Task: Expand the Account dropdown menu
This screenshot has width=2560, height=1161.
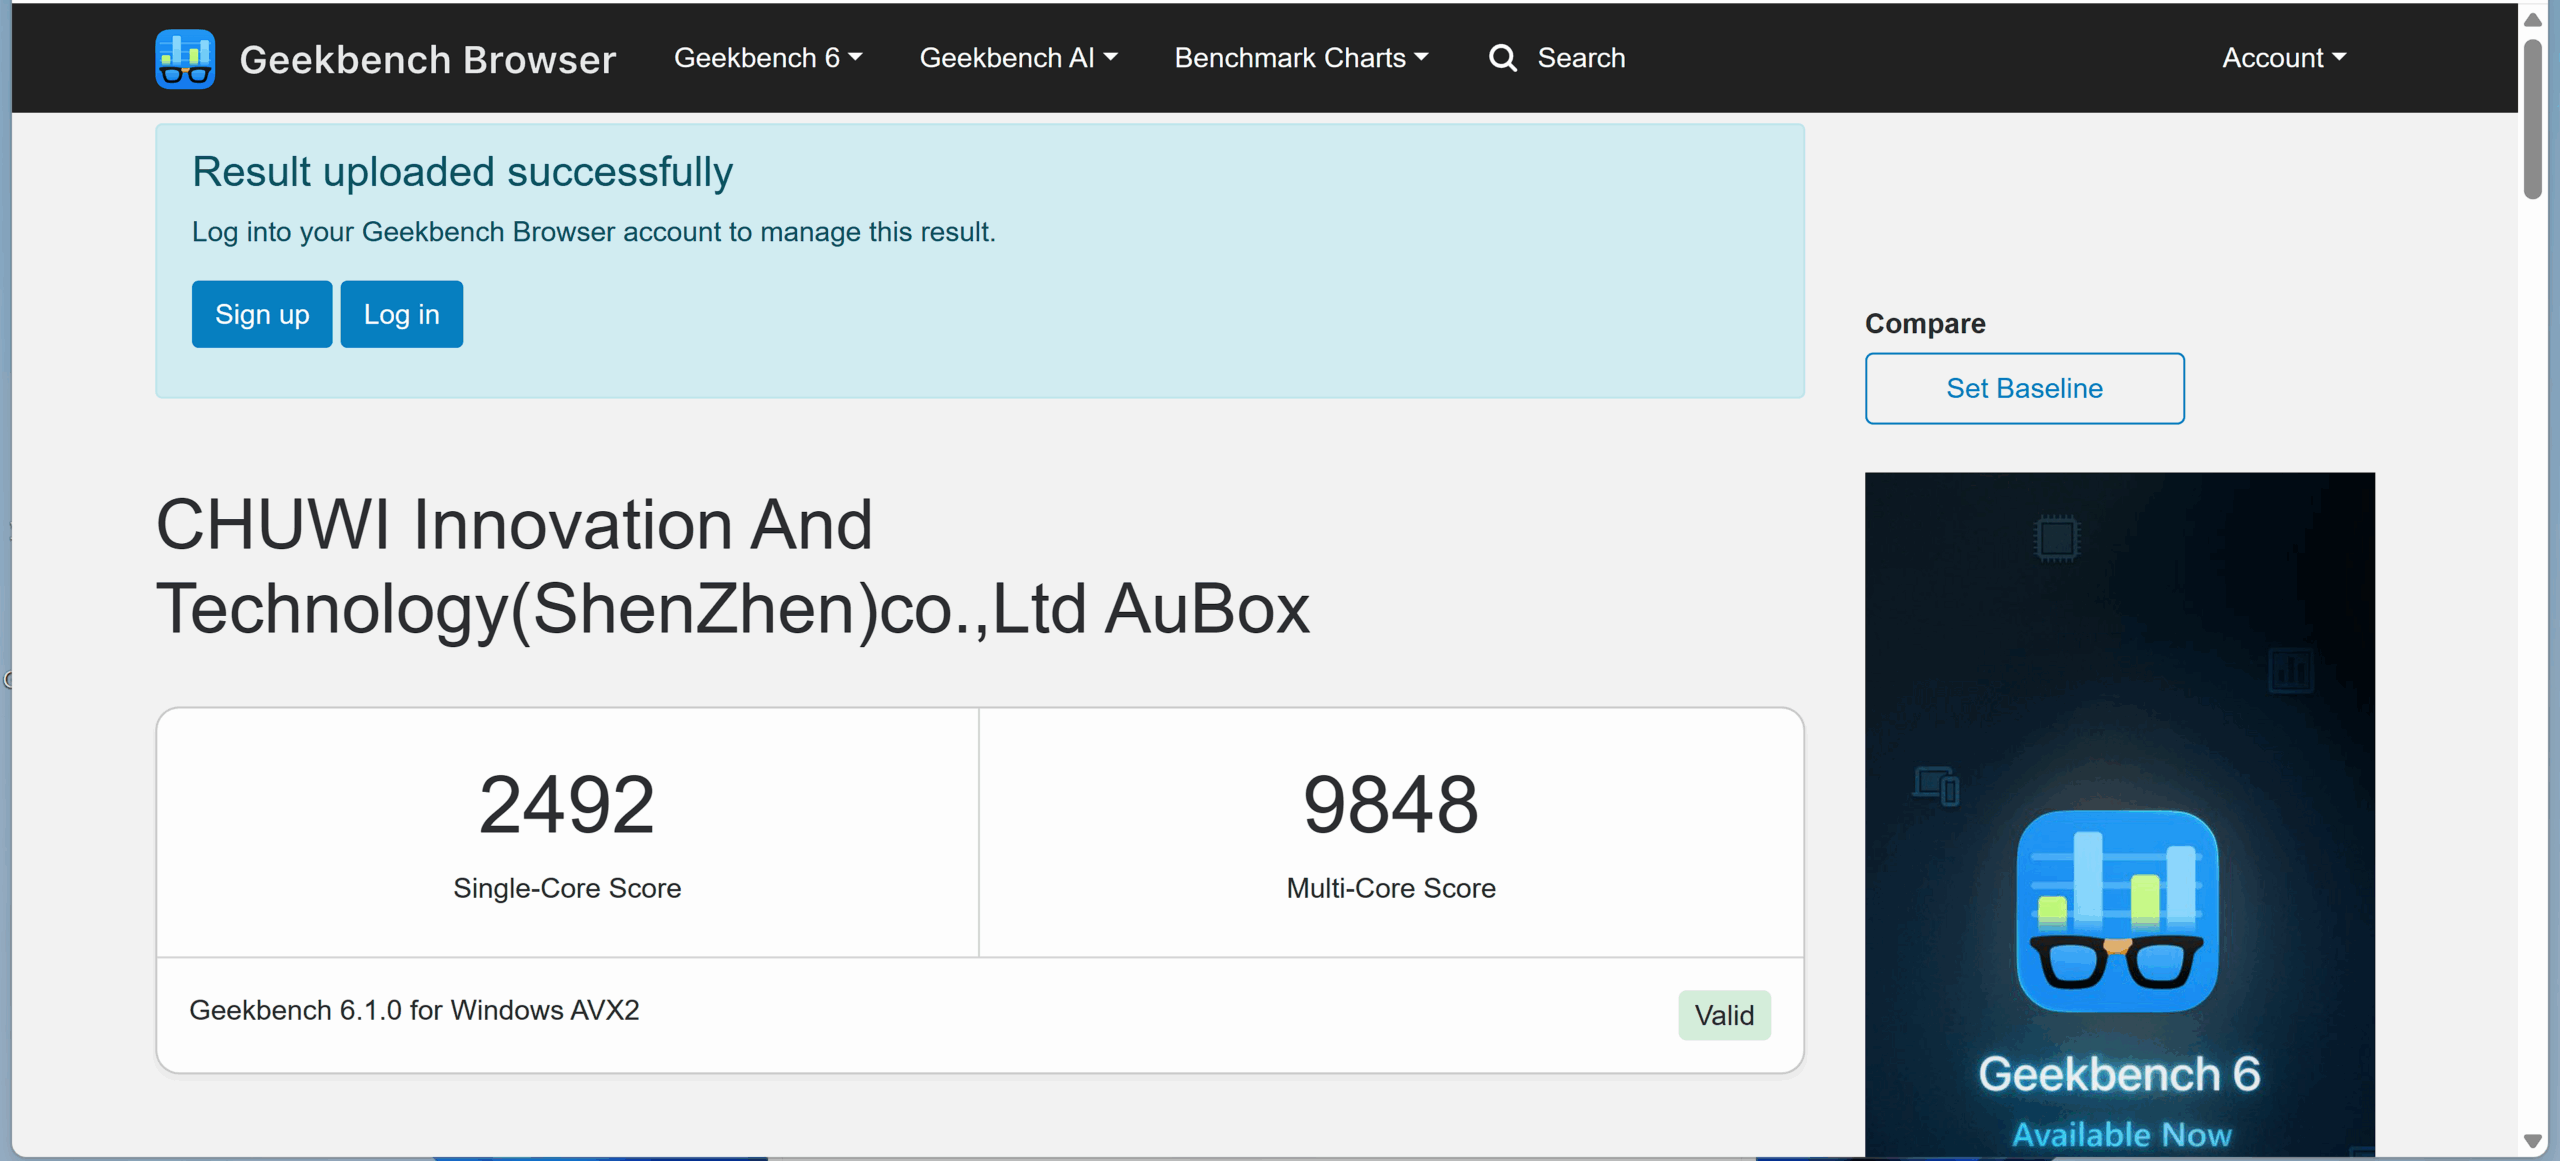Action: [x=2284, y=58]
